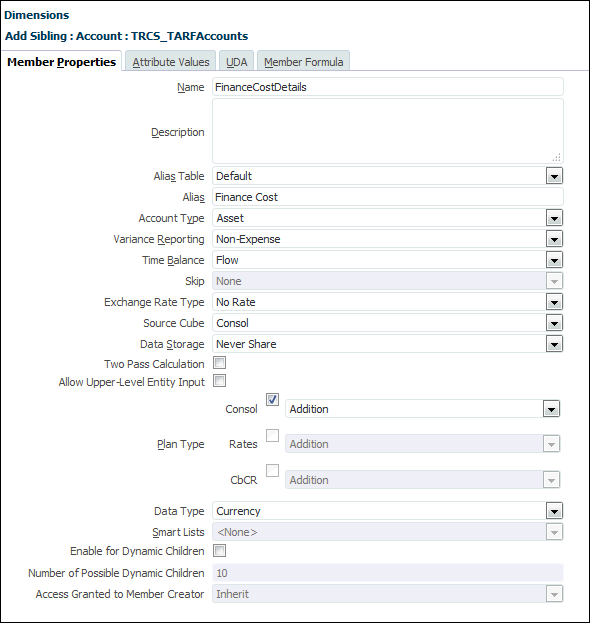The width and height of the screenshot is (590, 623).
Task: Switch to the Member Properties tab
Action: click(62, 62)
